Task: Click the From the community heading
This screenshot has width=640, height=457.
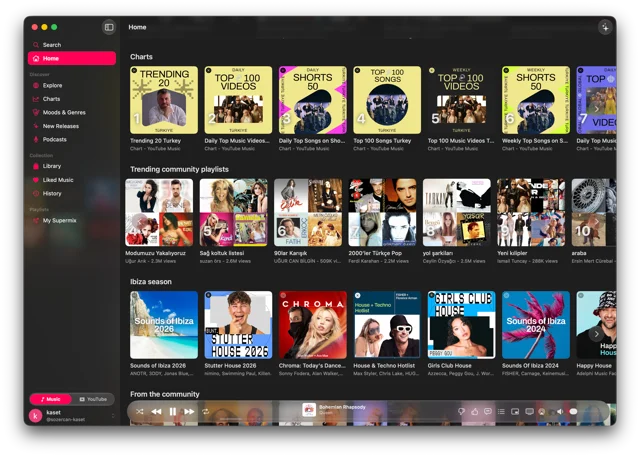Action: click(x=165, y=394)
